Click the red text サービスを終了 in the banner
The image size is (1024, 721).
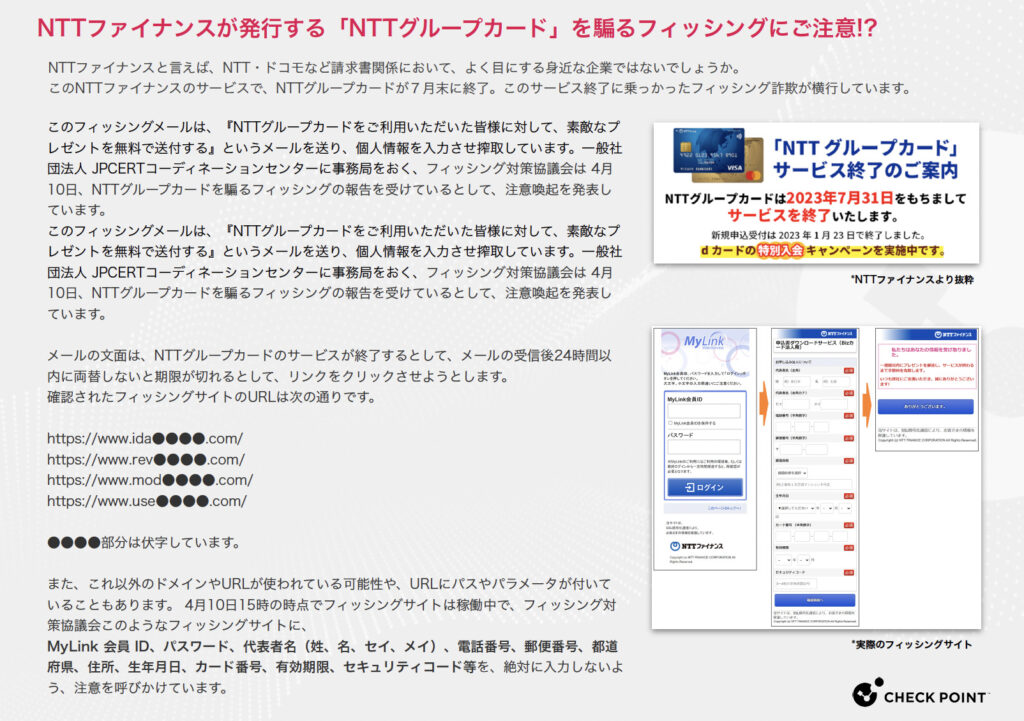pyautogui.click(x=778, y=216)
